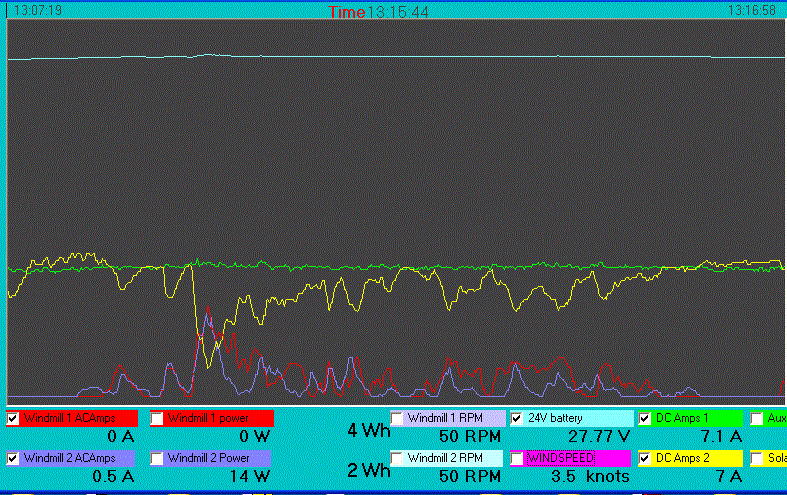Check the Windmill 2 Power checkbox

coord(157,458)
